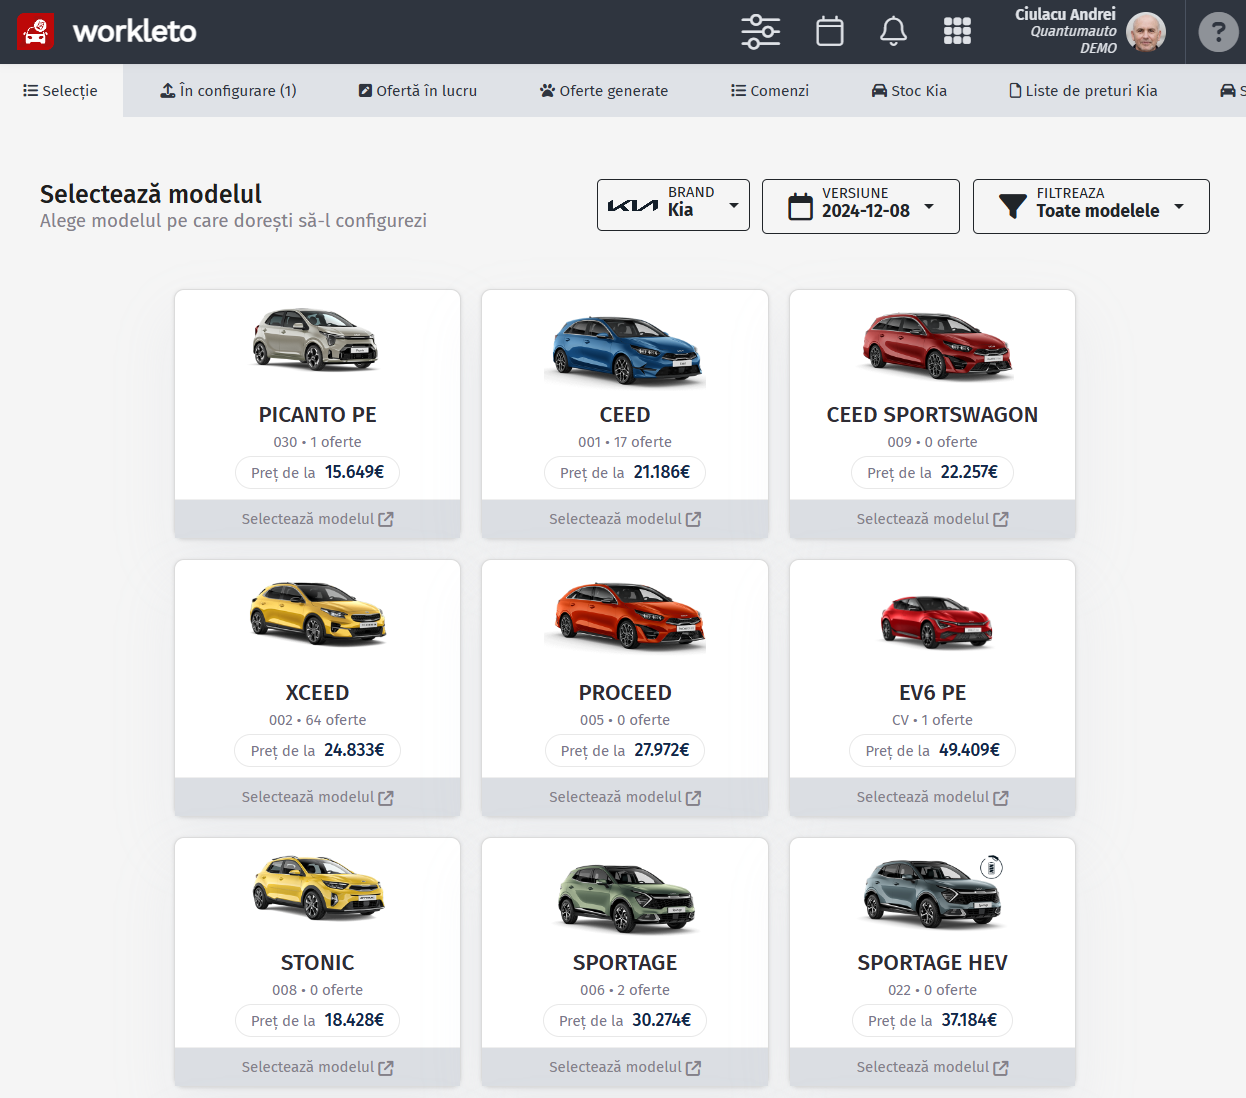Click external link icon on XCEED card
The height and width of the screenshot is (1098, 1246).
386,798
